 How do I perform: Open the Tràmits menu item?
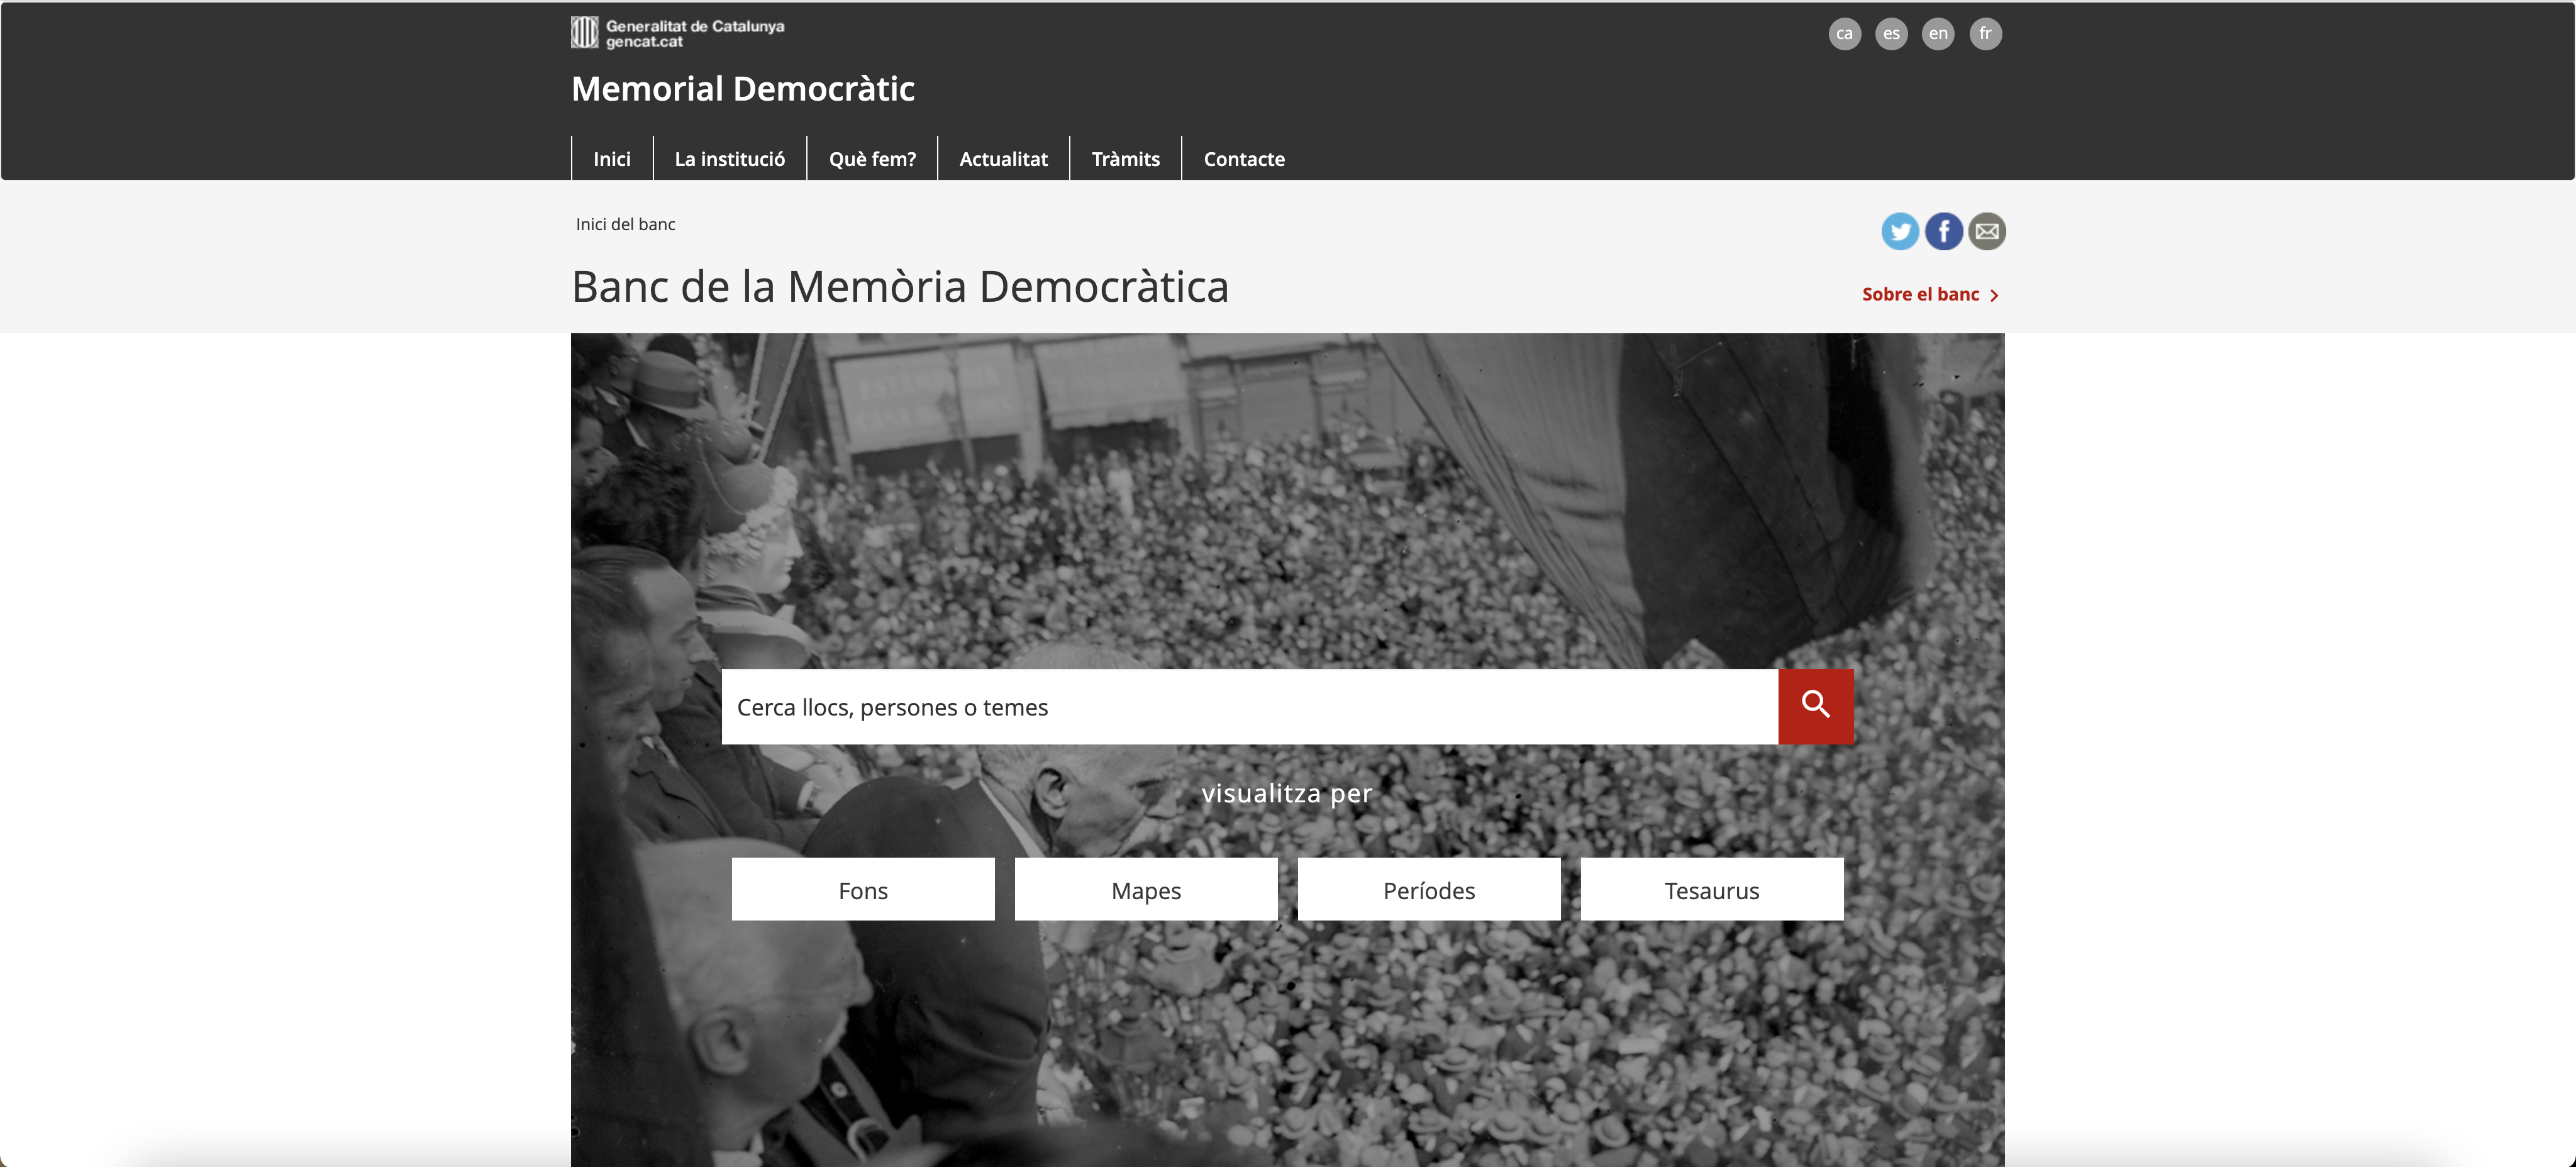(x=1125, y=158)
